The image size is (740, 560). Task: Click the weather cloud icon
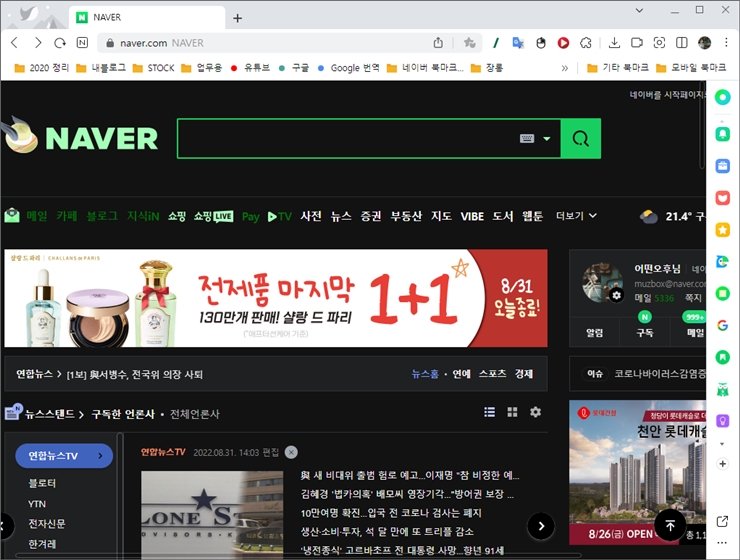(648, 217)
